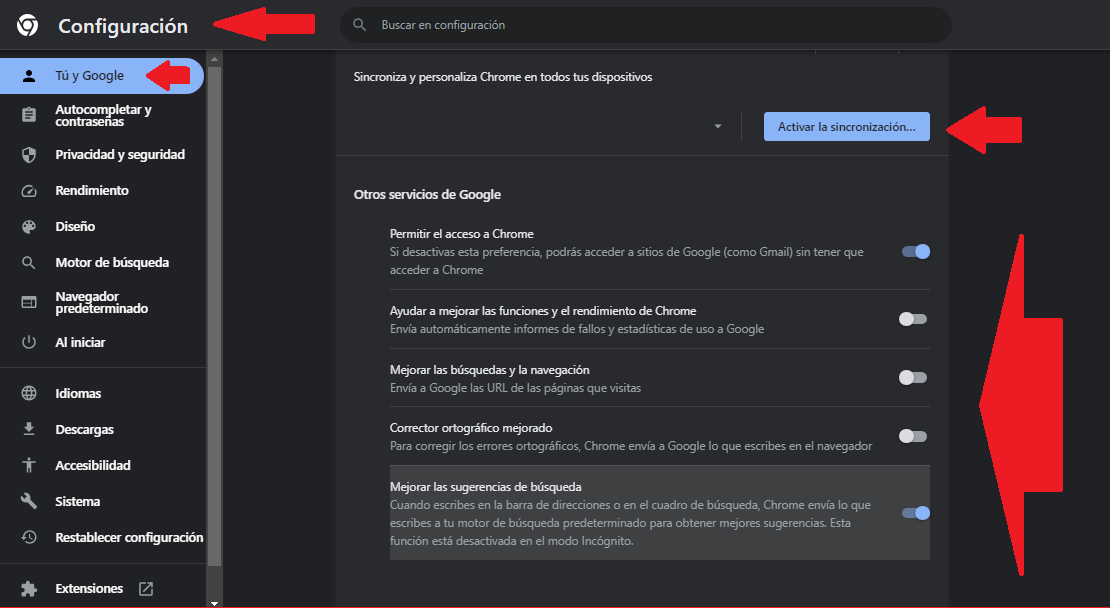Click the magnifier icon in the search bar
Image resolution: width=1110 pixels, height=608 pixels.
click(x=360, y=25)
